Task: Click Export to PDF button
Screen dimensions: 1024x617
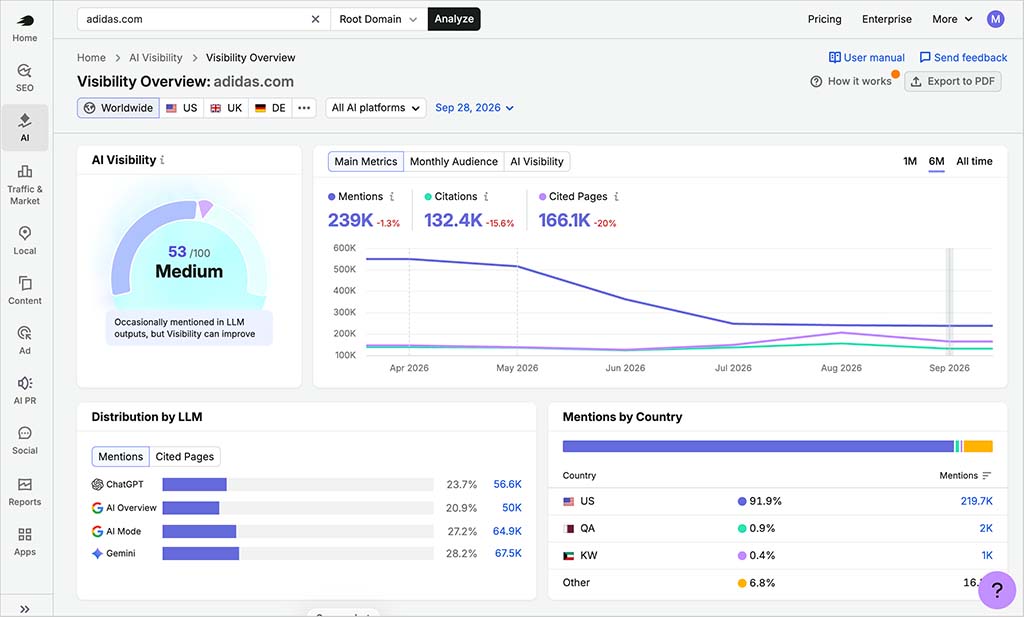Action: (x=953, y=81)
